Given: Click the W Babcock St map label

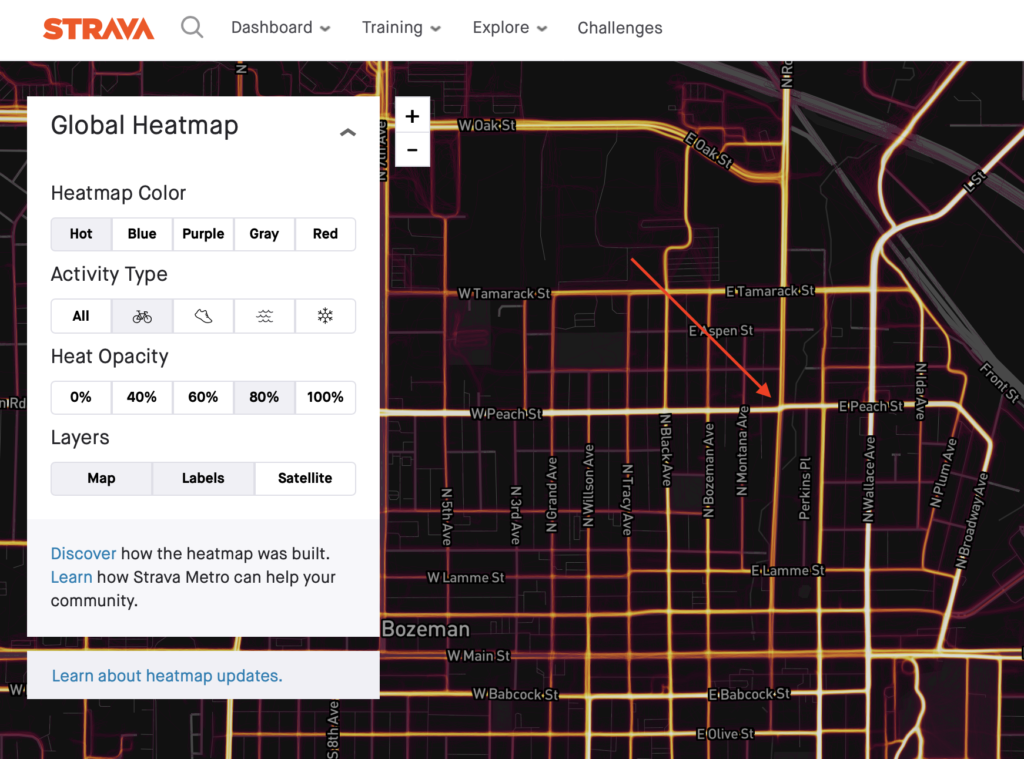Looking at the screenshot, I should [516, 694].
